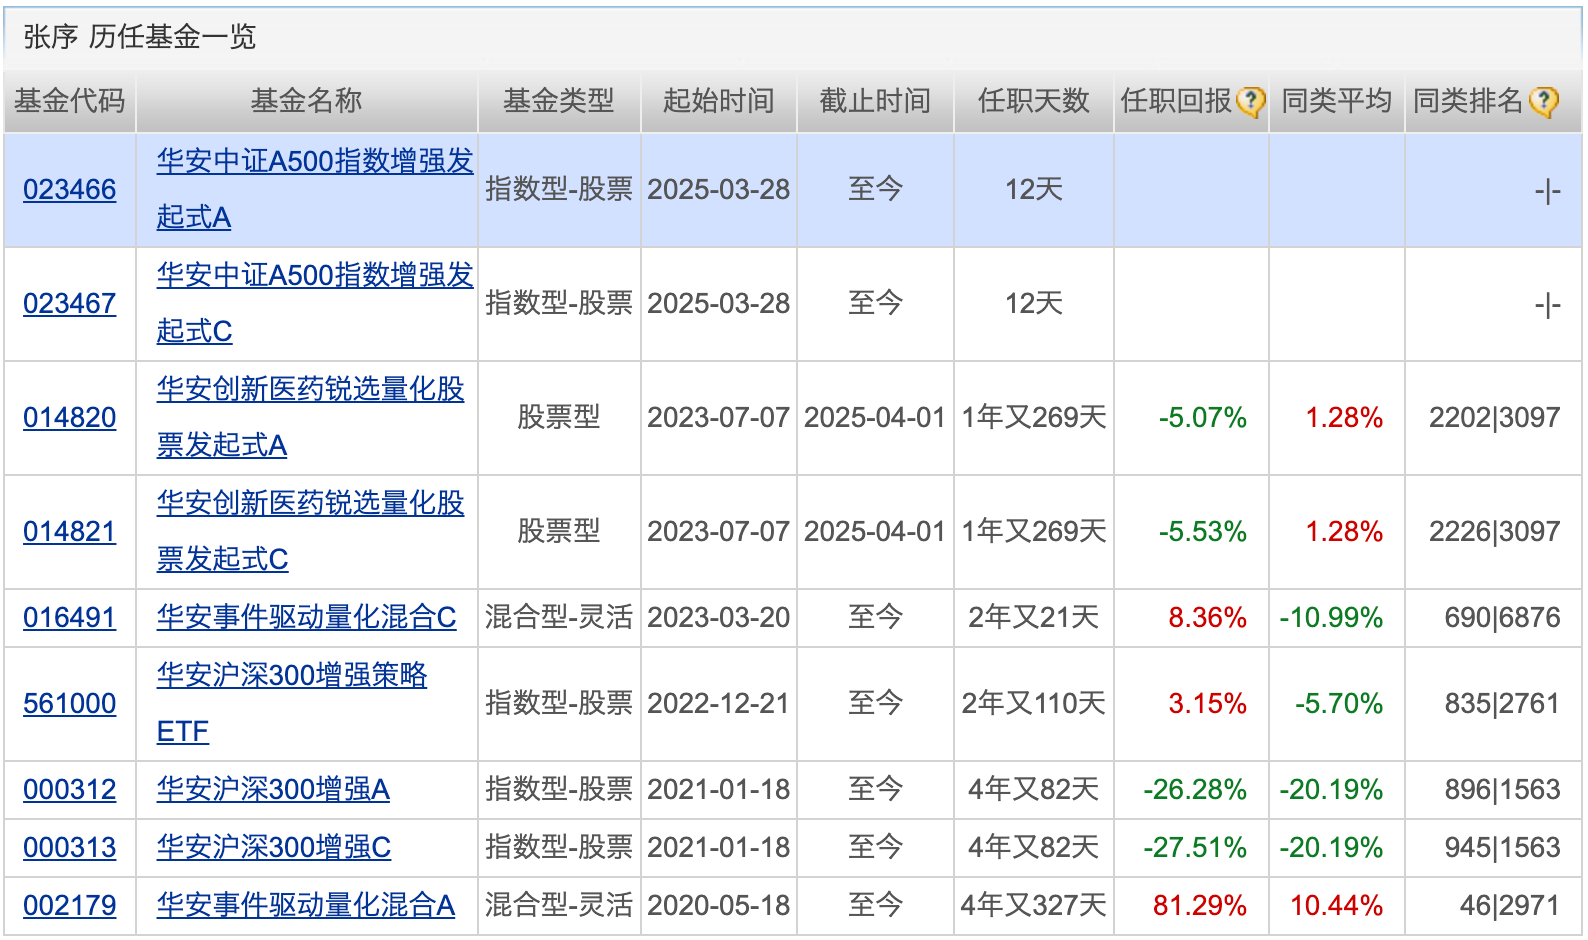Open 华安沪深300增强A link
The width and height of the screenshot is (1588, 940).
(x=273, y=789)
